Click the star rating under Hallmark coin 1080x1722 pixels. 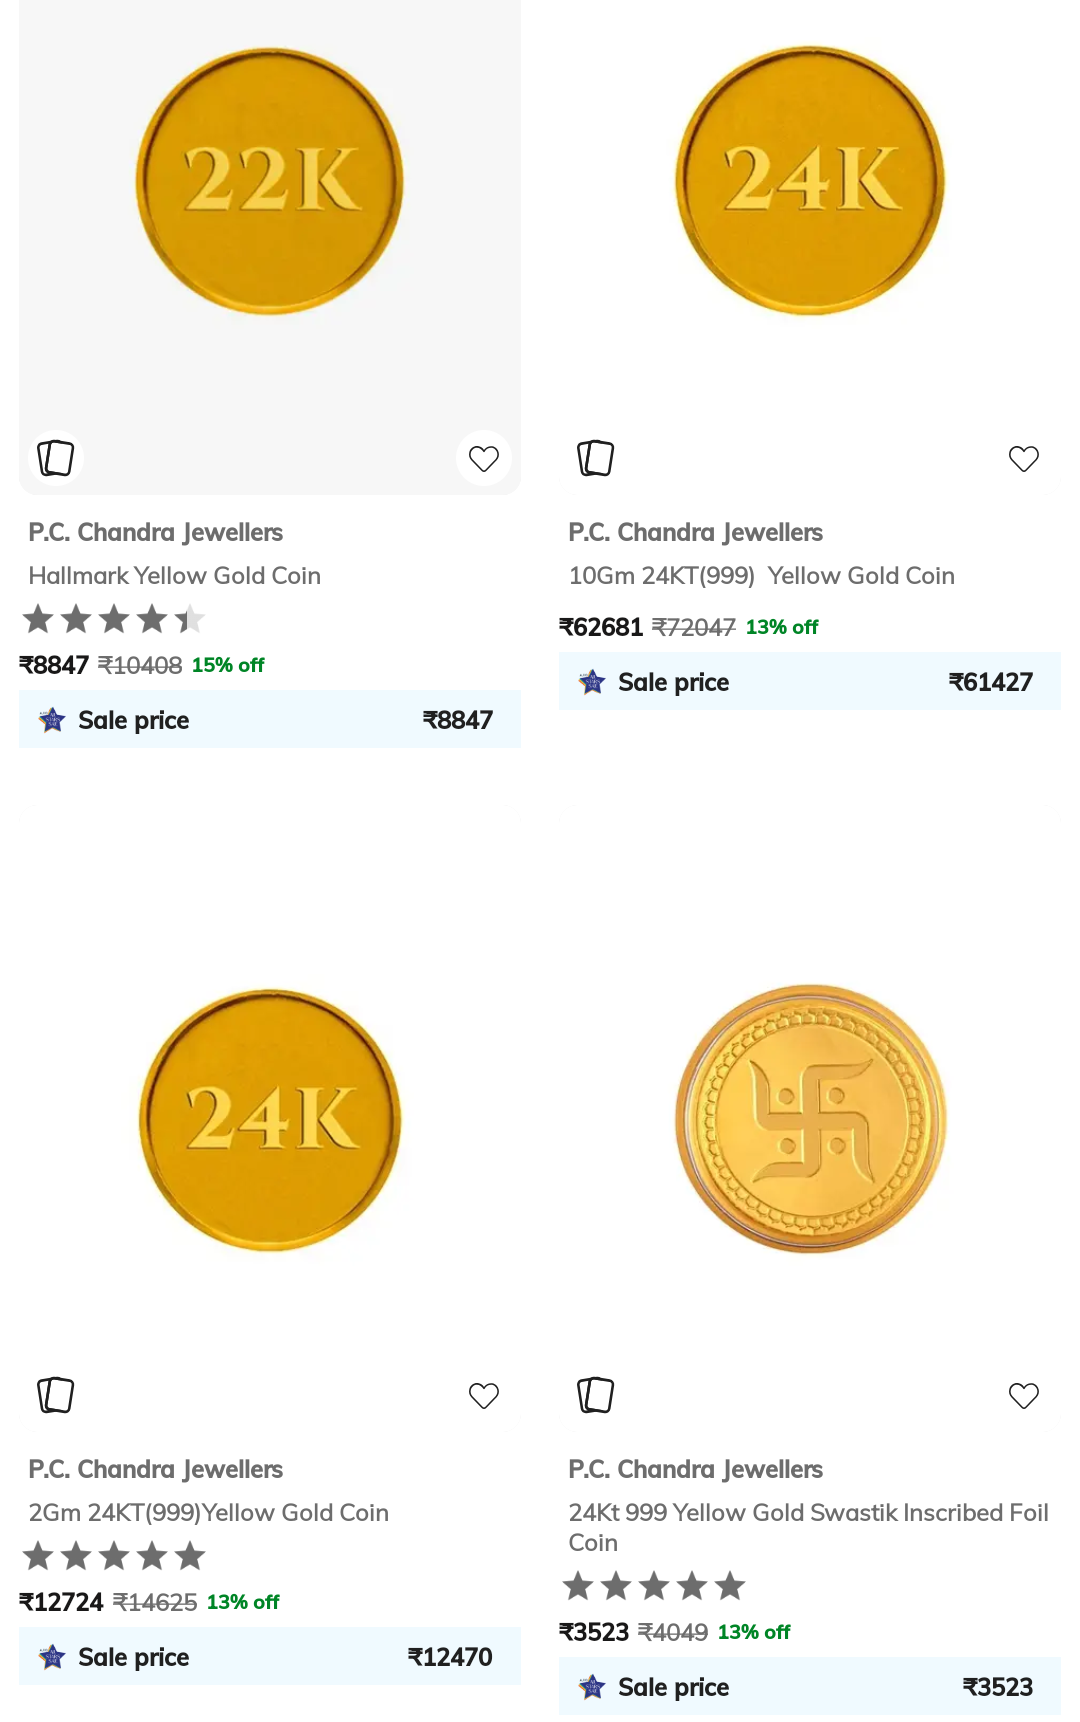tap(113, 619)
